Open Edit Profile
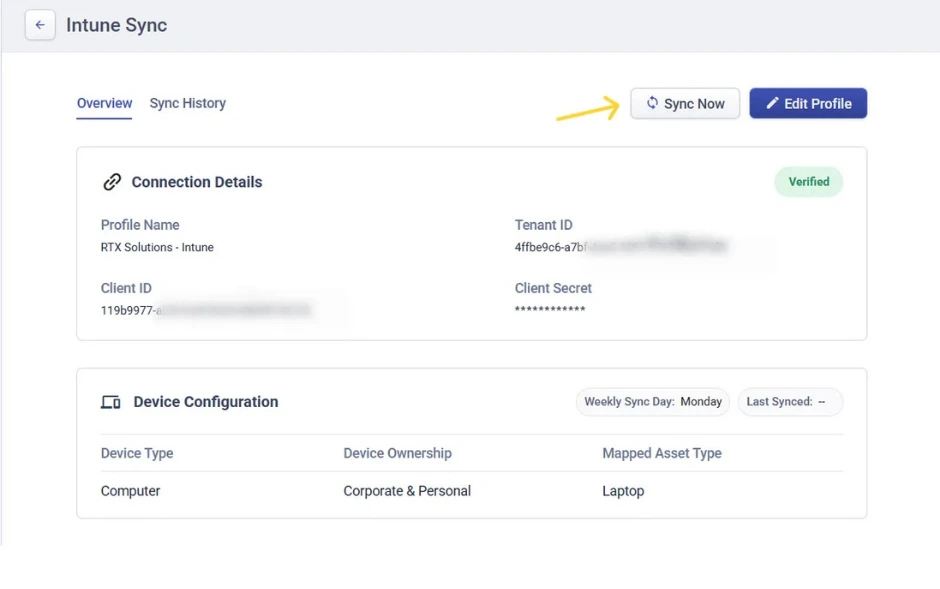940x589 pixels. coord(808,104)
